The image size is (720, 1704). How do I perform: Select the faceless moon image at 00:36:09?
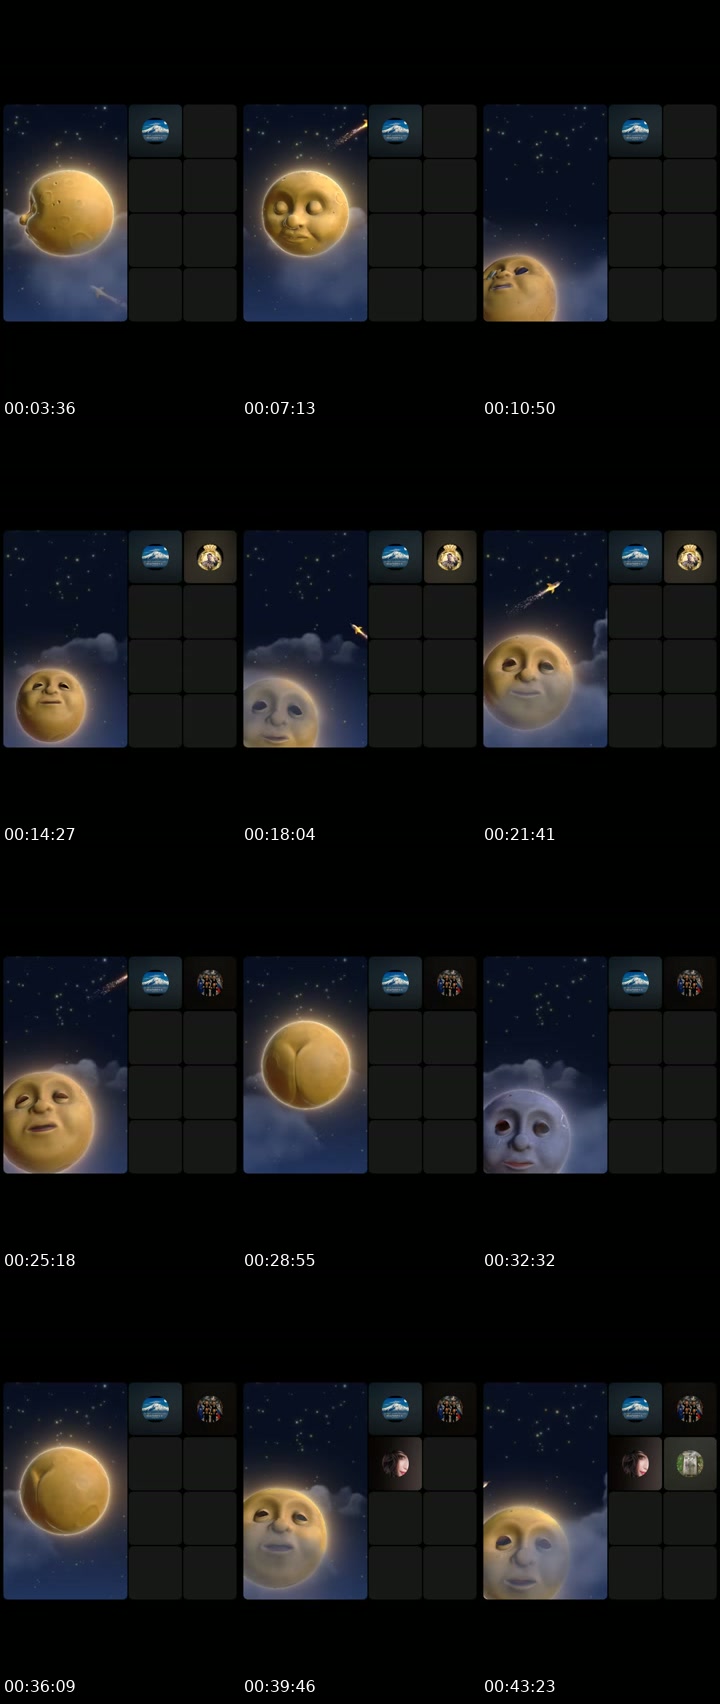click(65, 1491)
